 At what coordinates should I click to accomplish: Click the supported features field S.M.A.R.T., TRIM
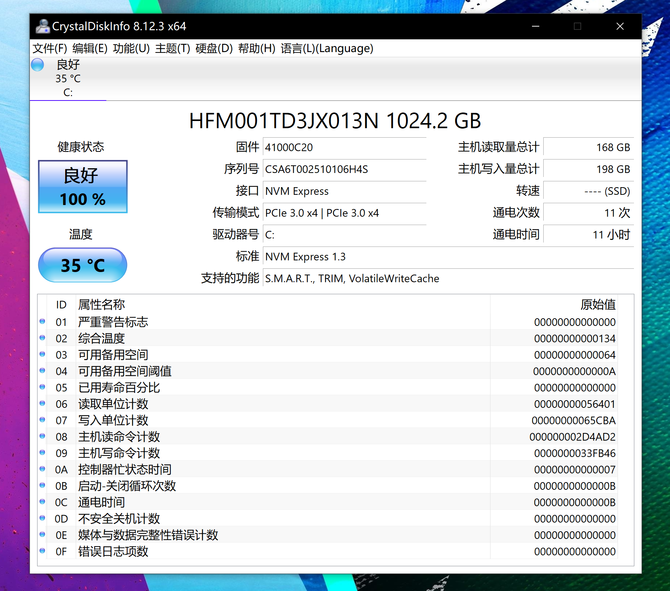pos(448,279)
